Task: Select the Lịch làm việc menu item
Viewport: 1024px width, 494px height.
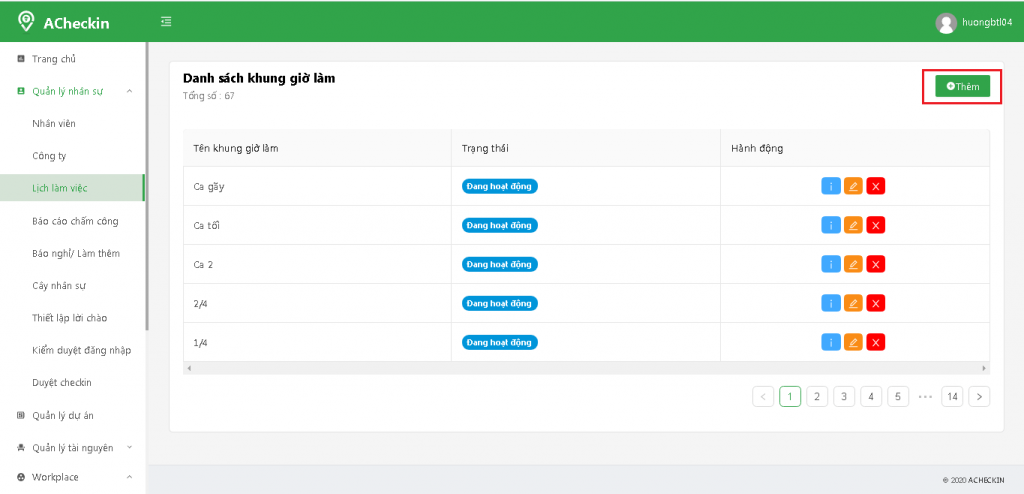Action: coord(72,188)
